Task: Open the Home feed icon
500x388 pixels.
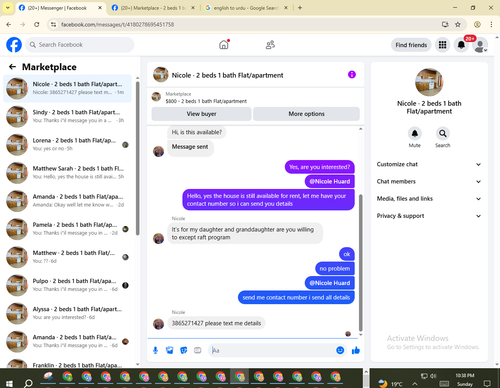Action: click(224, 45)
